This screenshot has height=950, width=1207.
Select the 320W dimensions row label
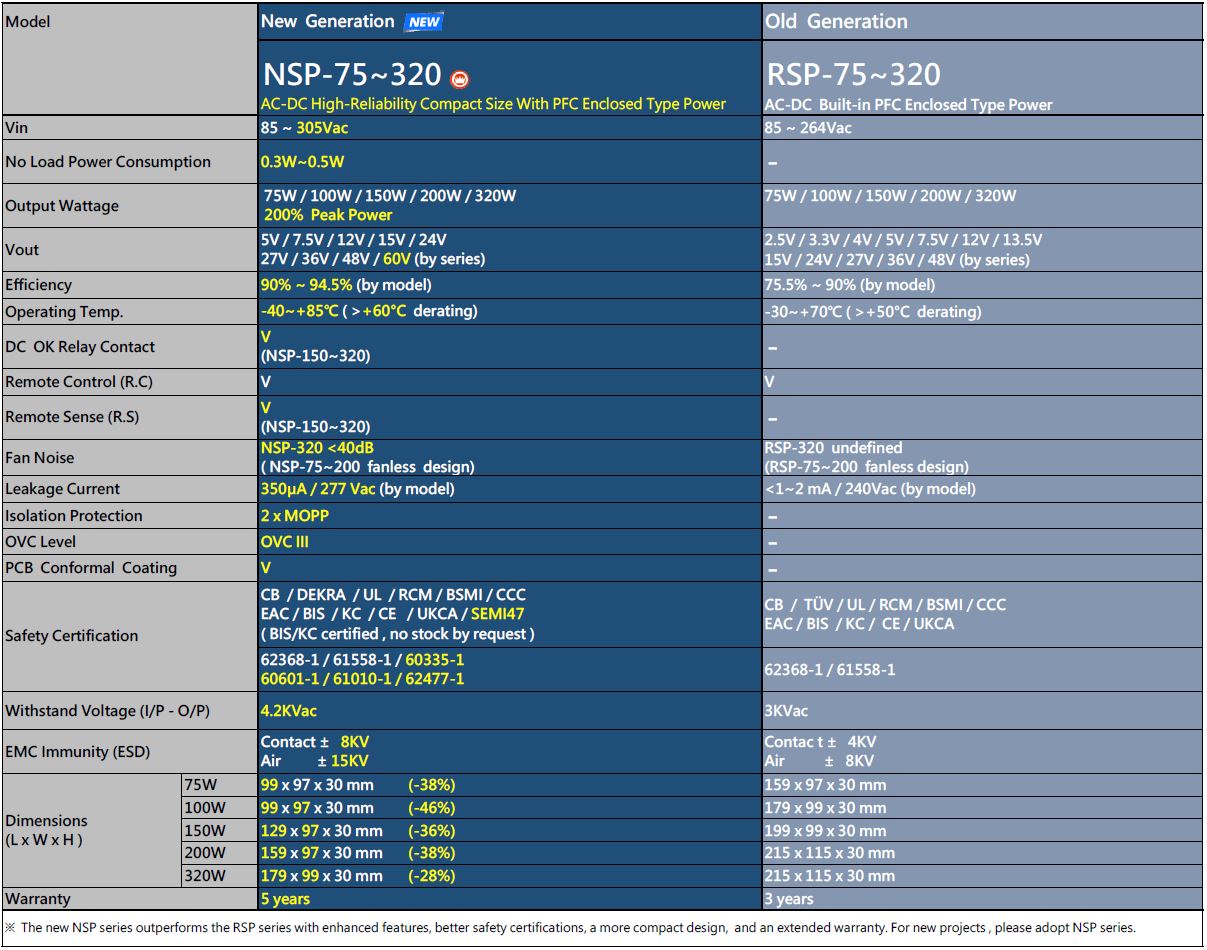pos(205,876)
